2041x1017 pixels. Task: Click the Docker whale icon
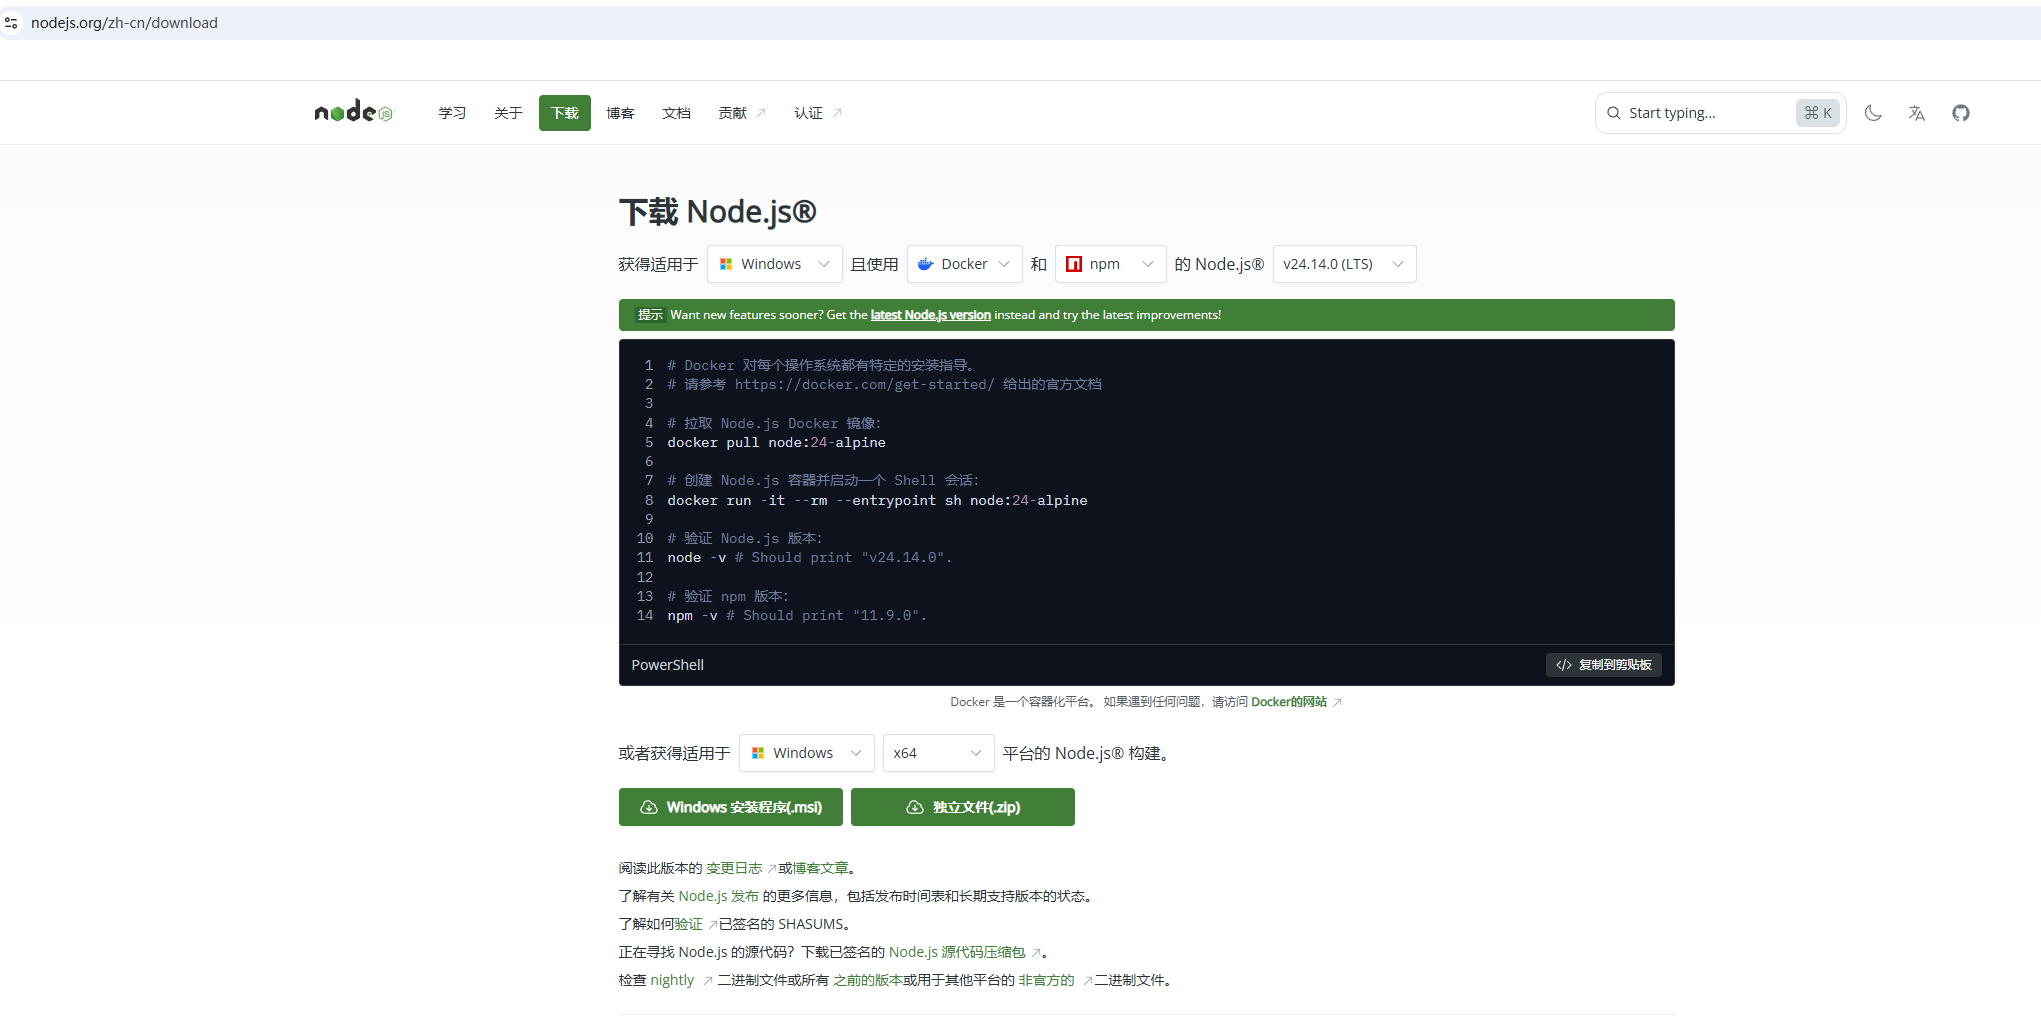[926, 264]
